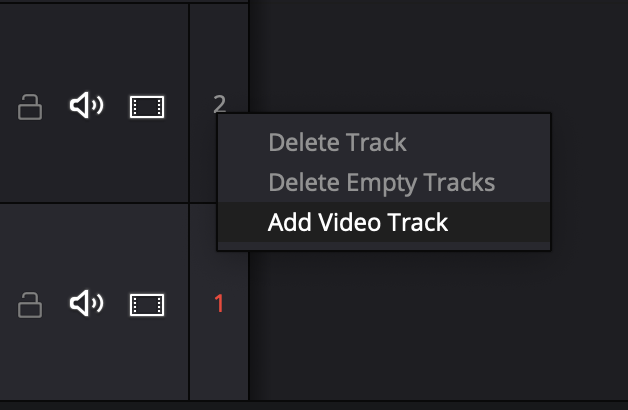Image resolution: width=628 pixels, height=410 pixels.
Task: Select Add Video Track menu entry
Action: pos(358,222)
